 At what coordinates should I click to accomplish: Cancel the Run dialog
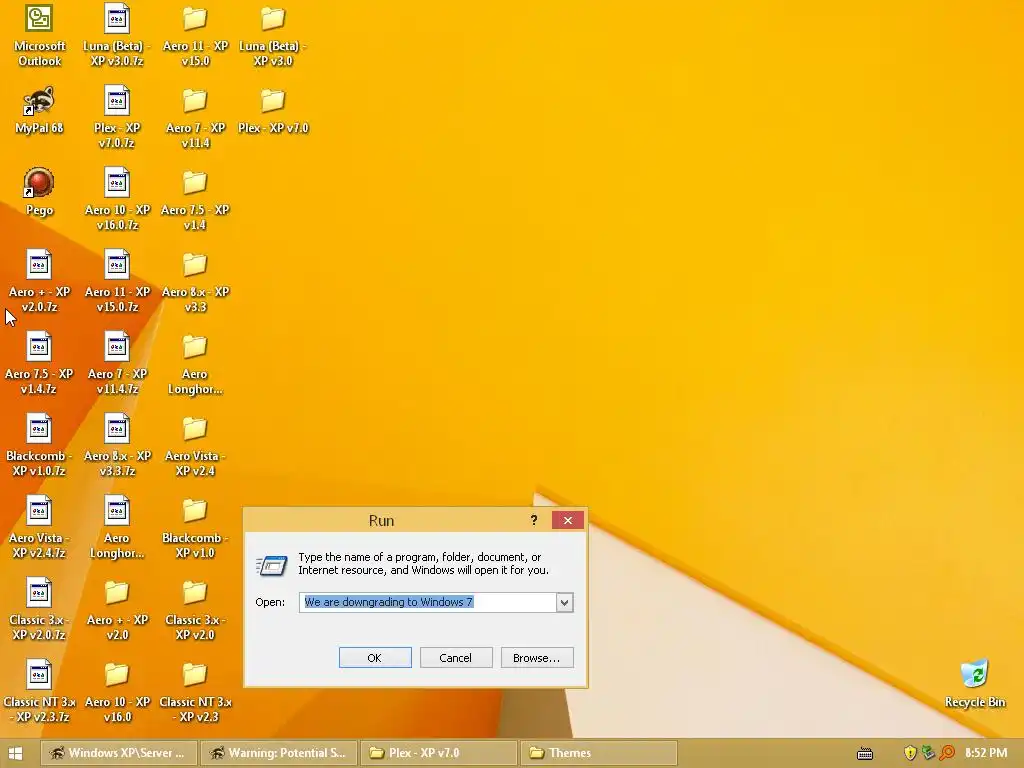456,658
